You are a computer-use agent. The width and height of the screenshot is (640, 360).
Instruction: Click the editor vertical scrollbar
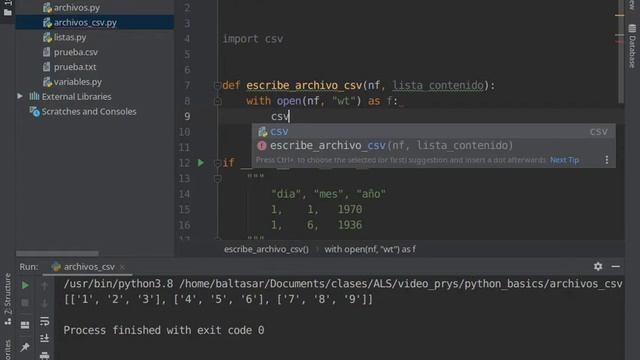coord(621,51)
